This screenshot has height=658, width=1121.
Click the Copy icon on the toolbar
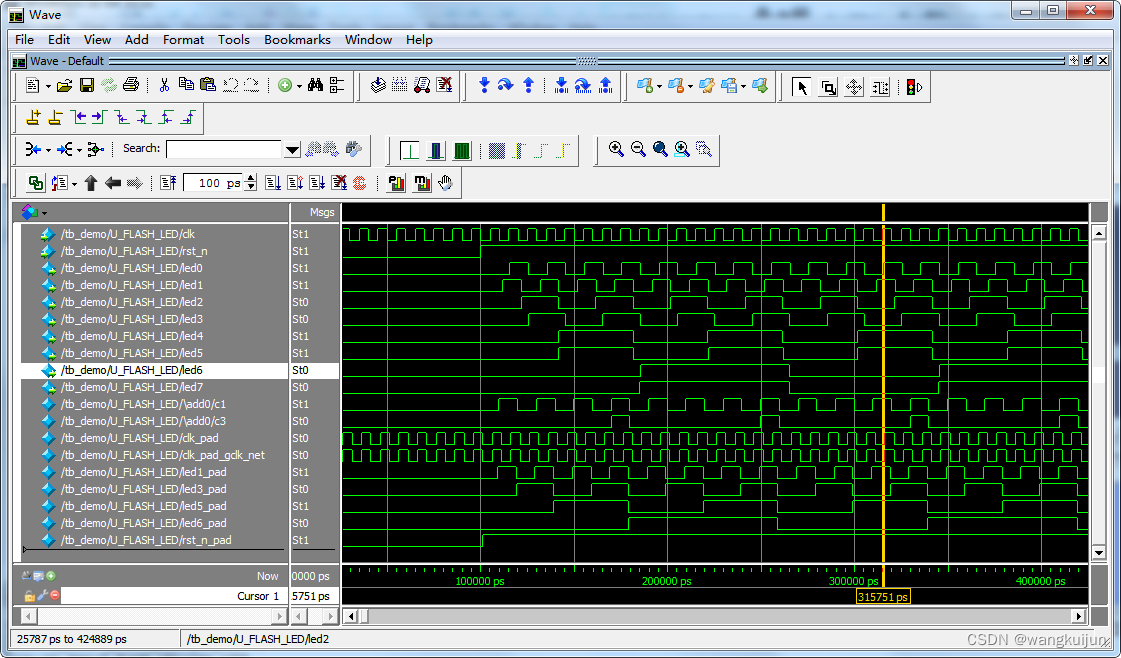pos(188,85)
